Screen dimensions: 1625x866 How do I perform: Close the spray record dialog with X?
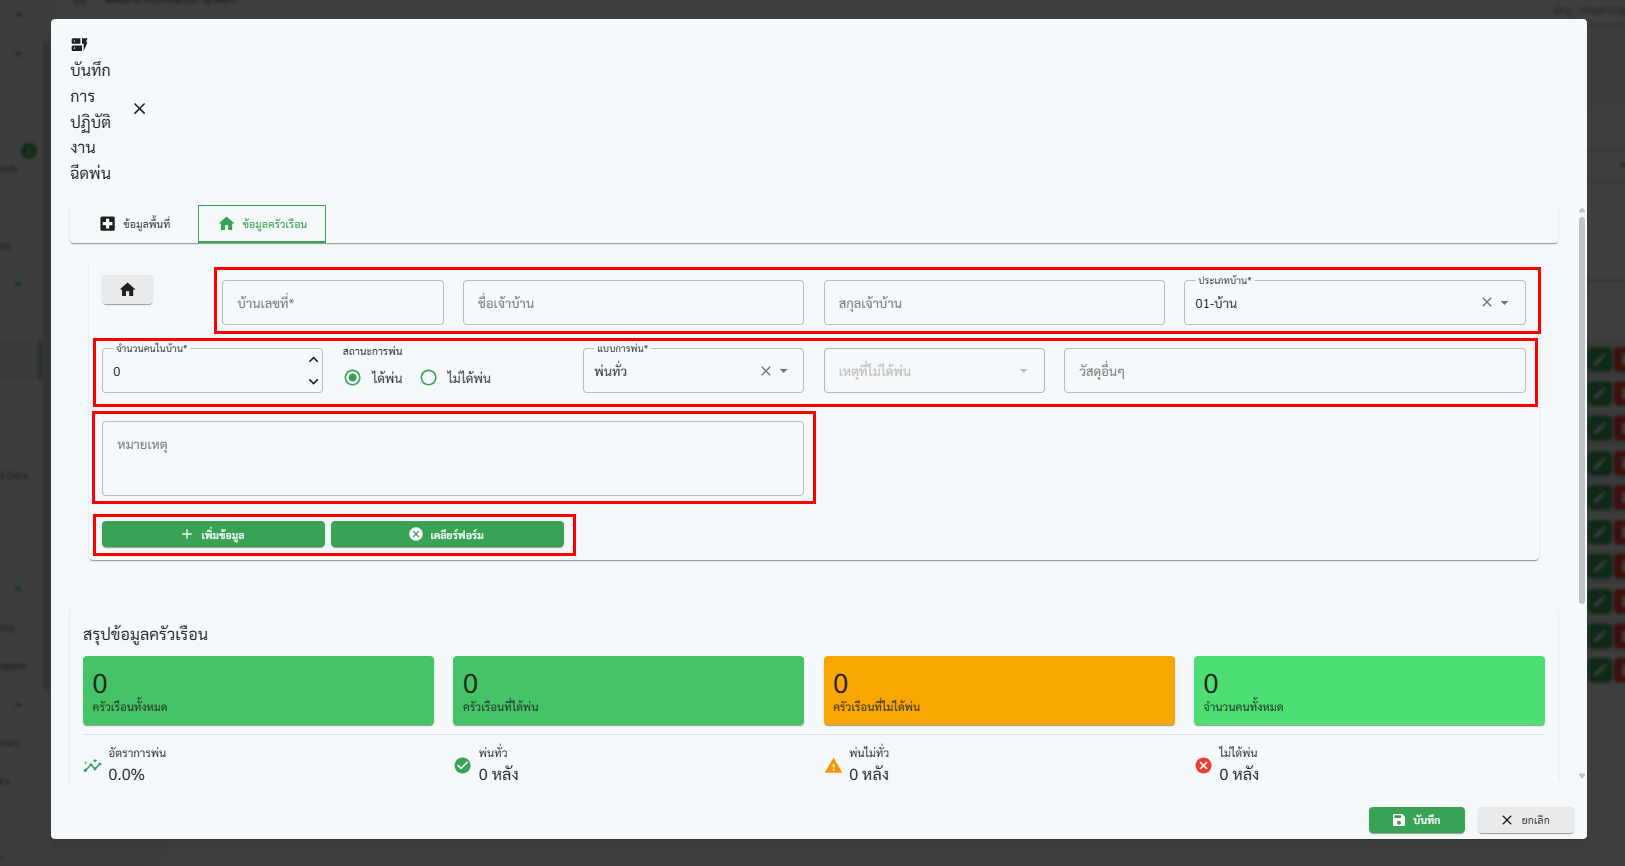click(x=140, y=109)
